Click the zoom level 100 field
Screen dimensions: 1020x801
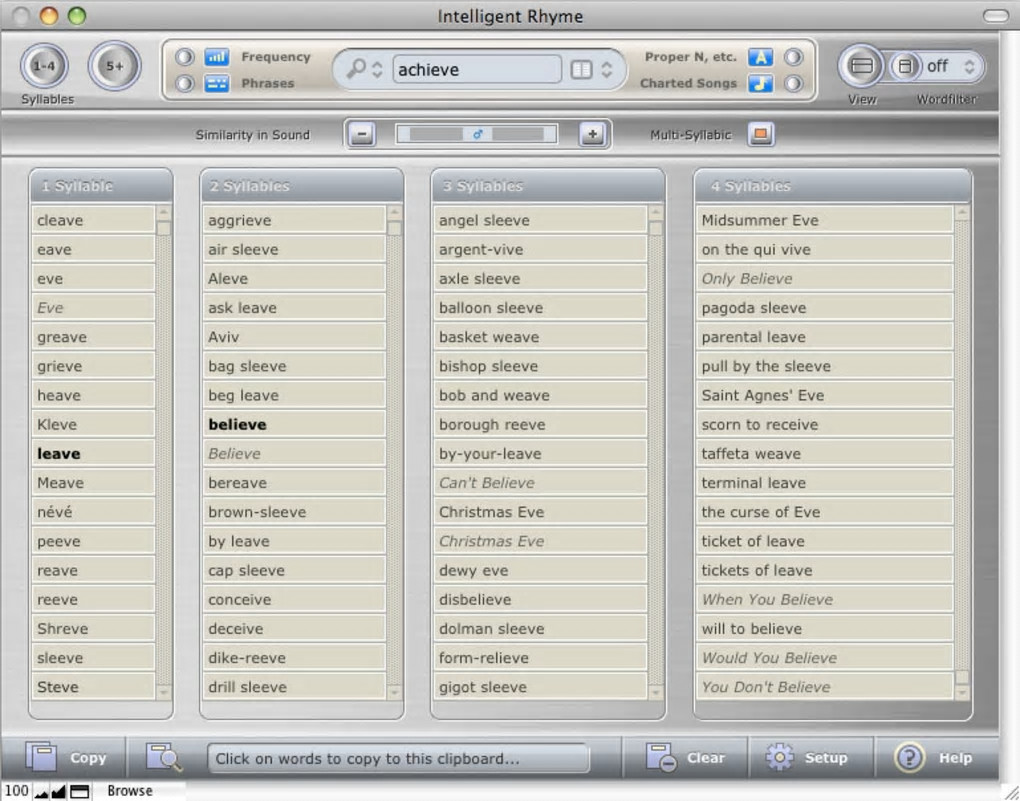[16, 791]
